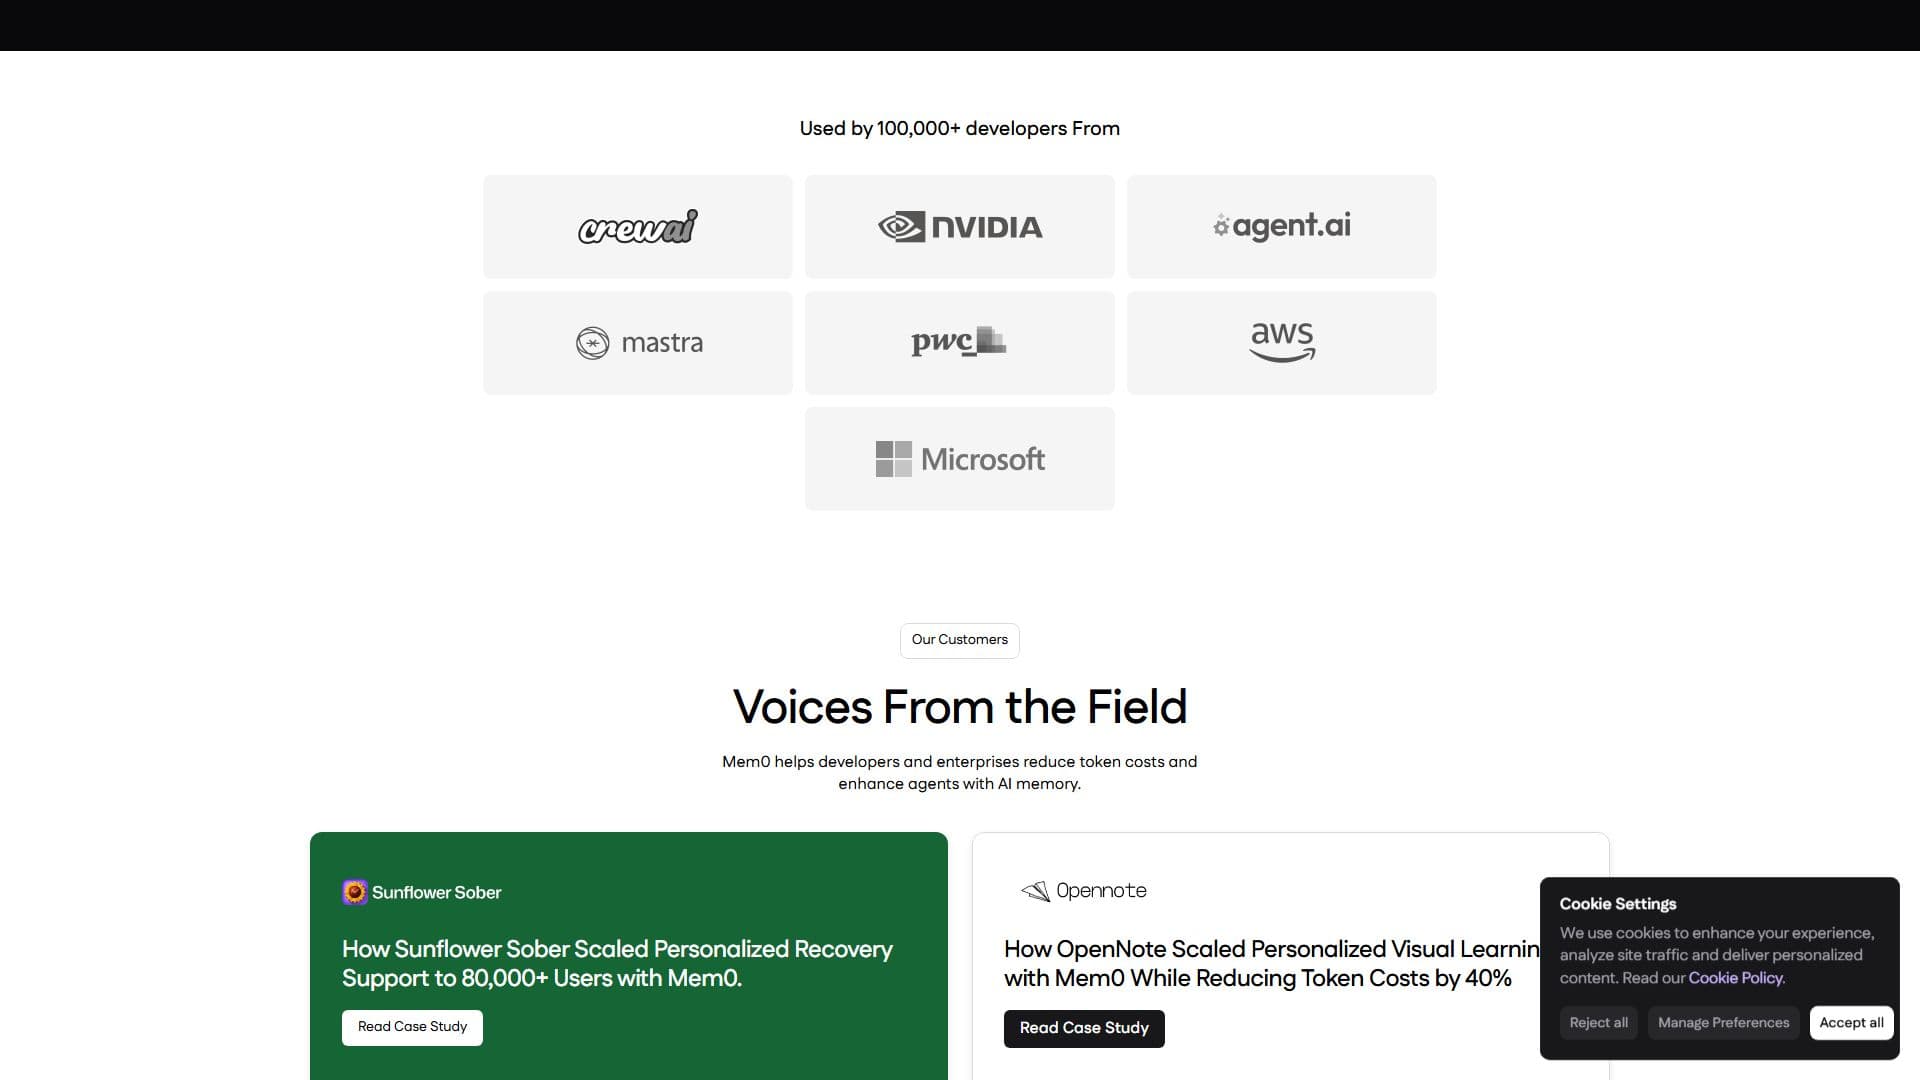1920x1080 pixels.
Task: Click the CrewAI logo card
Action: (638, 227)
